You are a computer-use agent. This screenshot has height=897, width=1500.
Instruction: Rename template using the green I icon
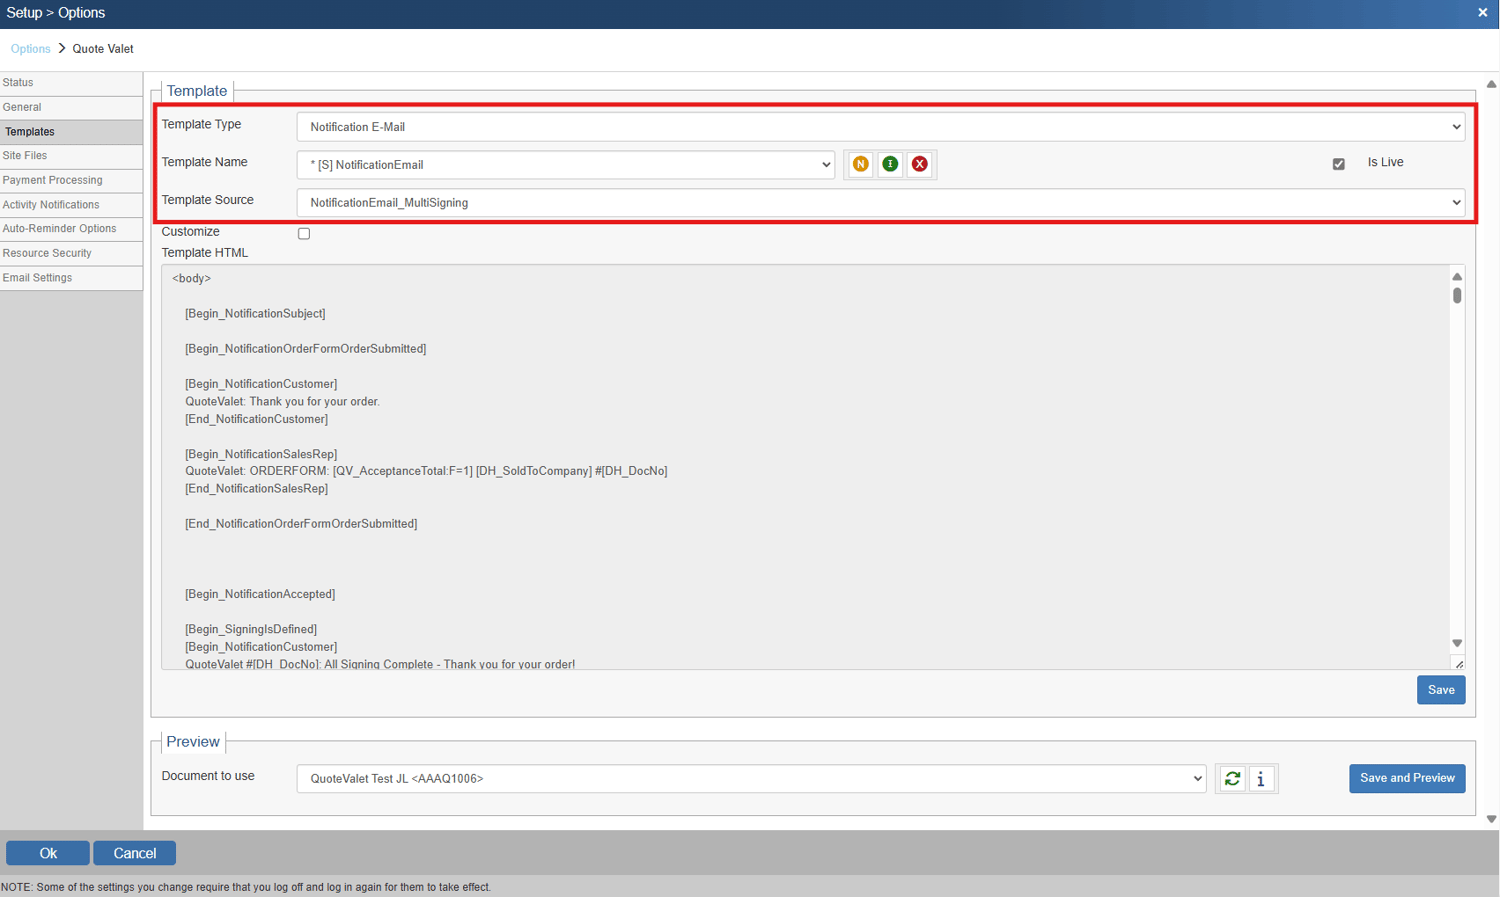[x=890, y=164]
